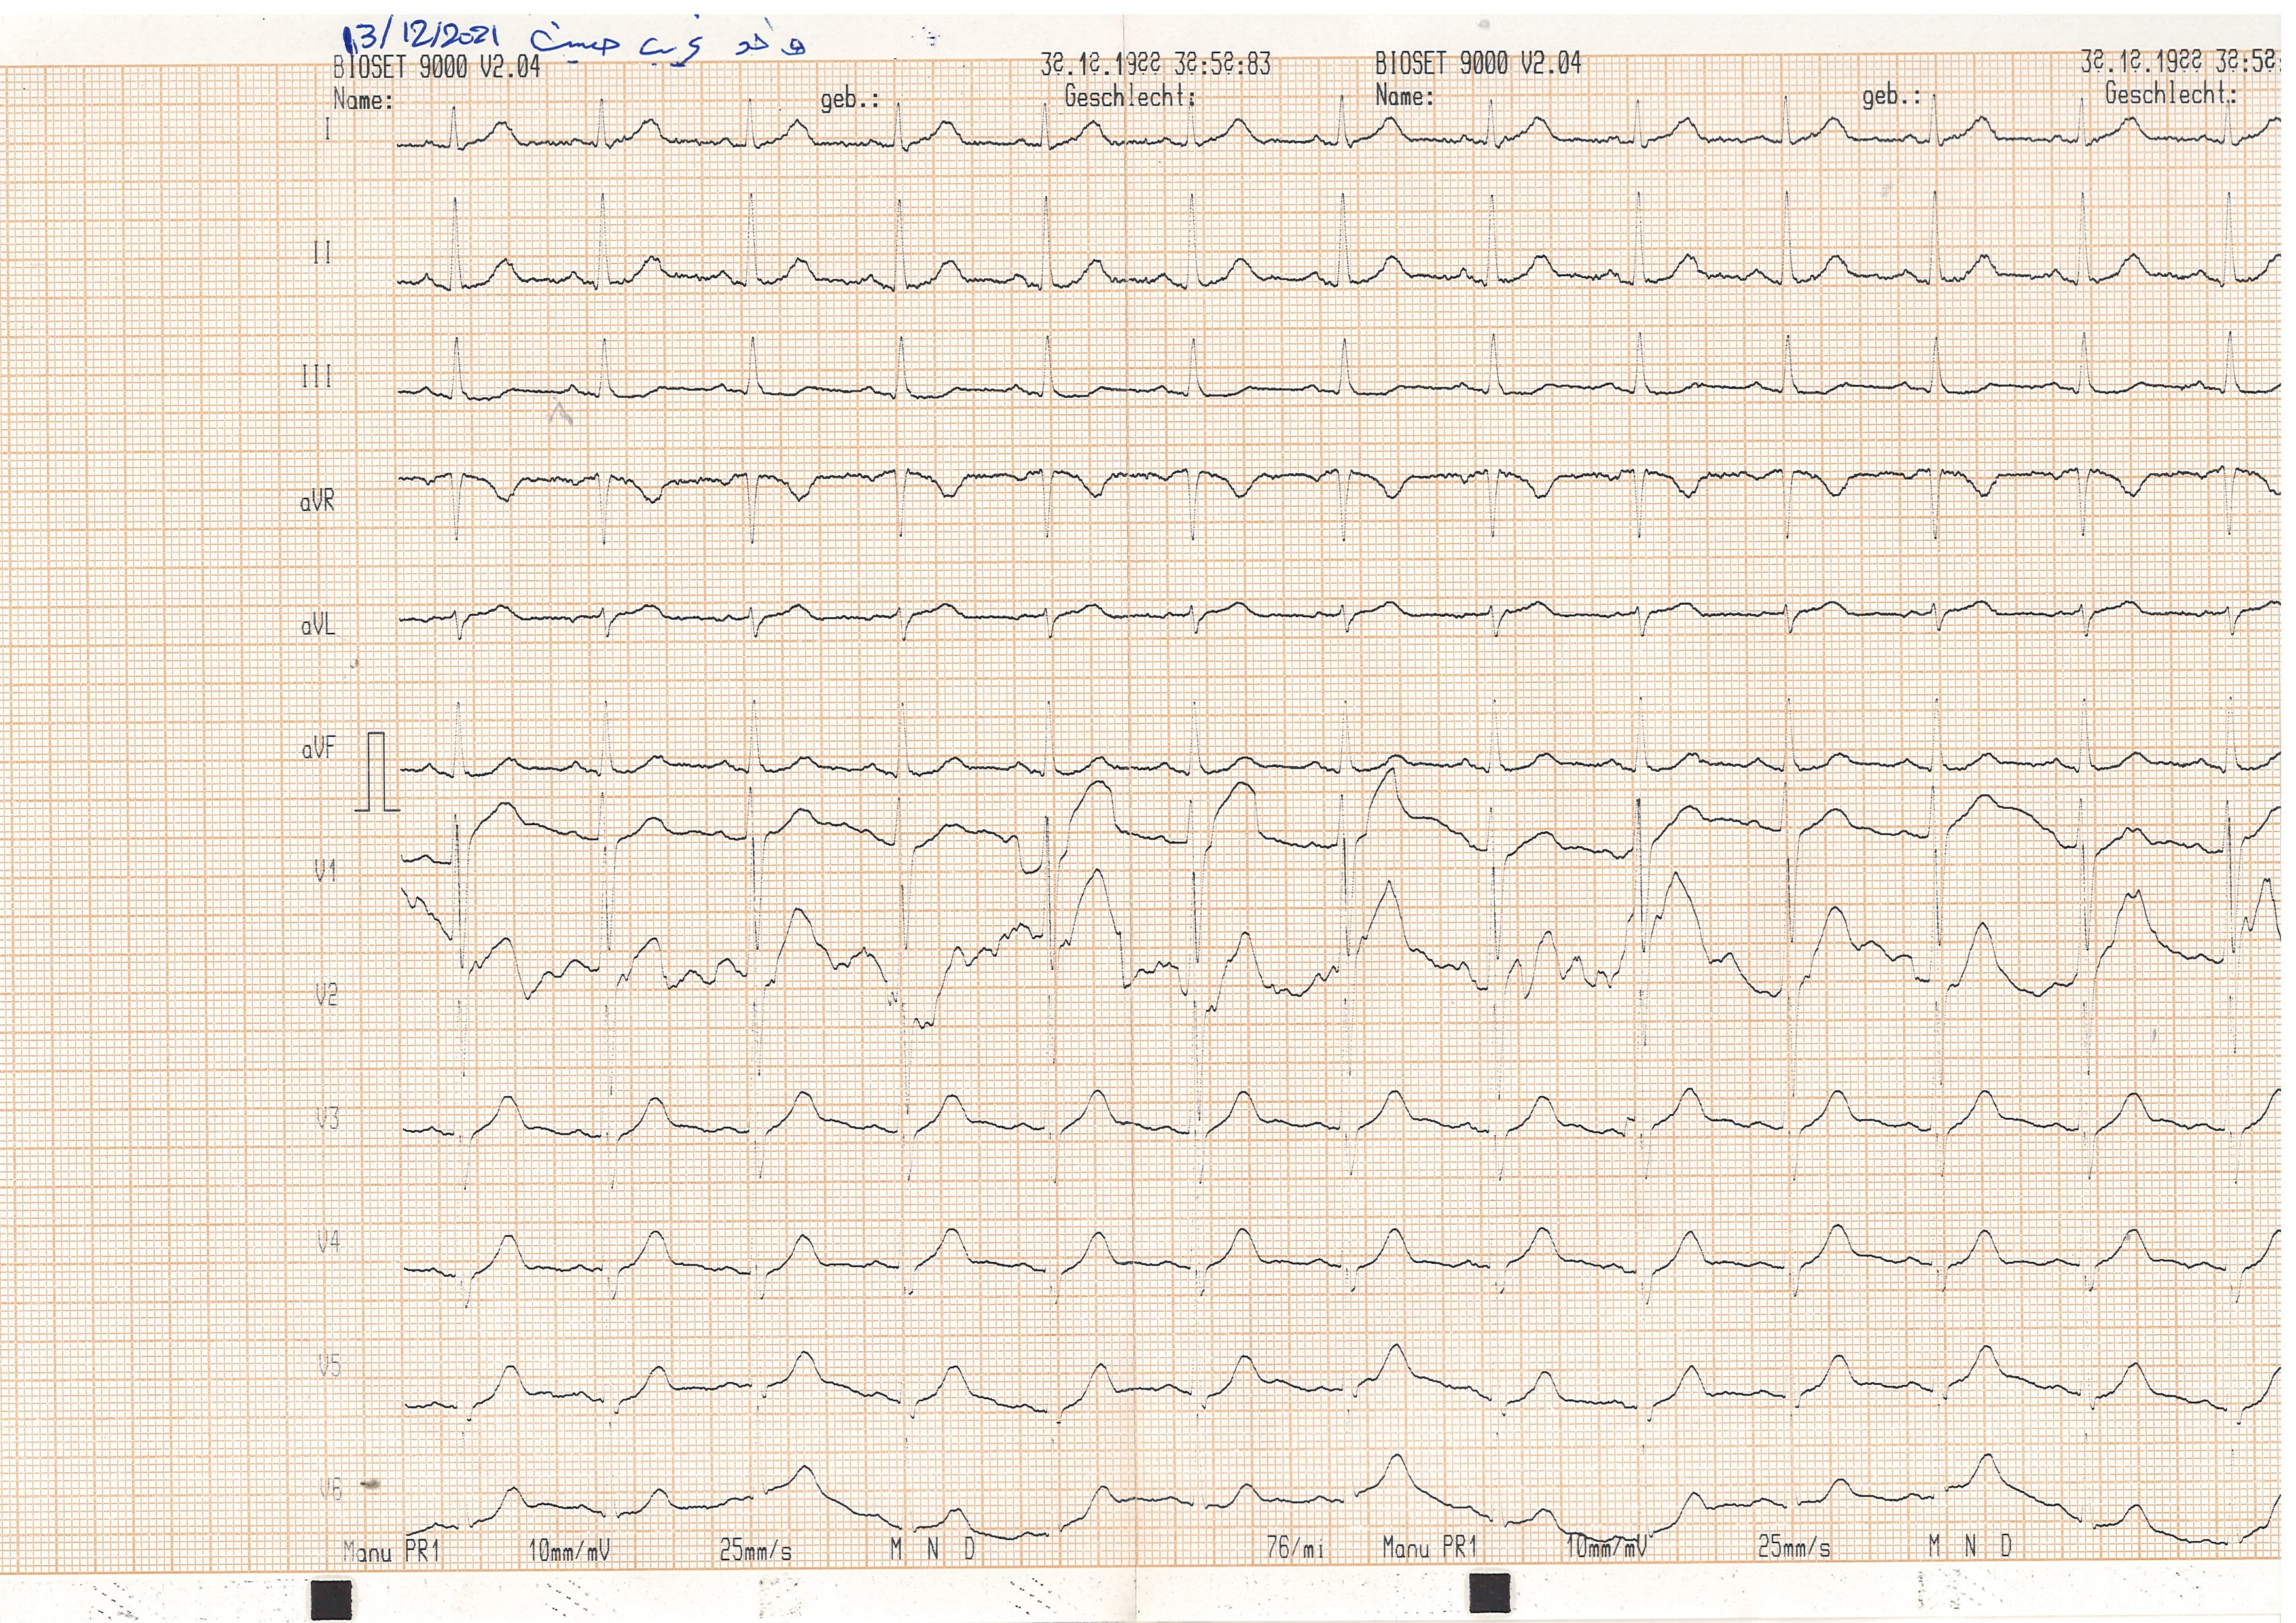The width and height of the screenshot is (2296, 1623).
Task: Click the V2 lead label
Action: 327,995
